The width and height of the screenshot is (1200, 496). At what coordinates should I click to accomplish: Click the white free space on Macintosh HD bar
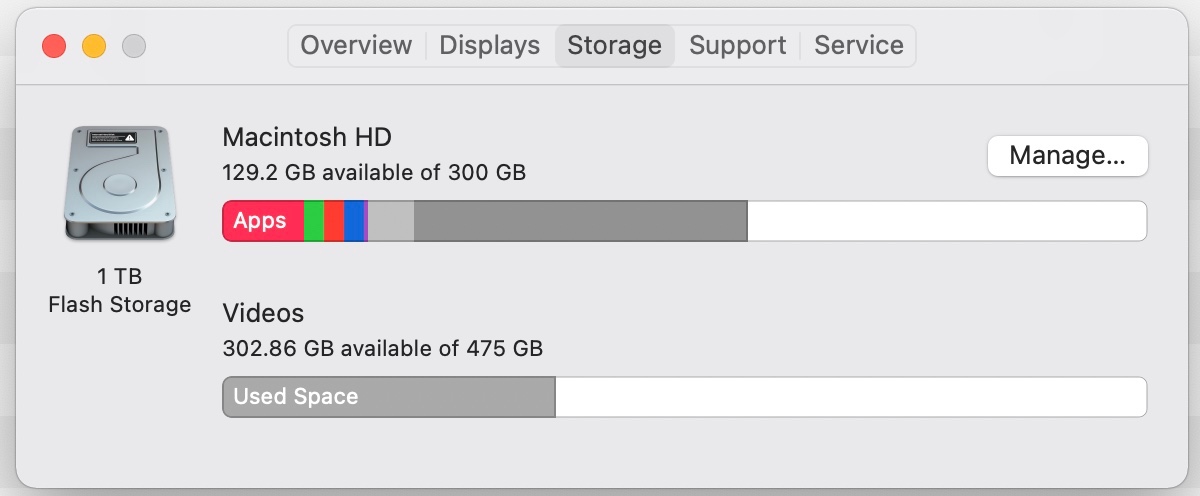coord(945,221)
